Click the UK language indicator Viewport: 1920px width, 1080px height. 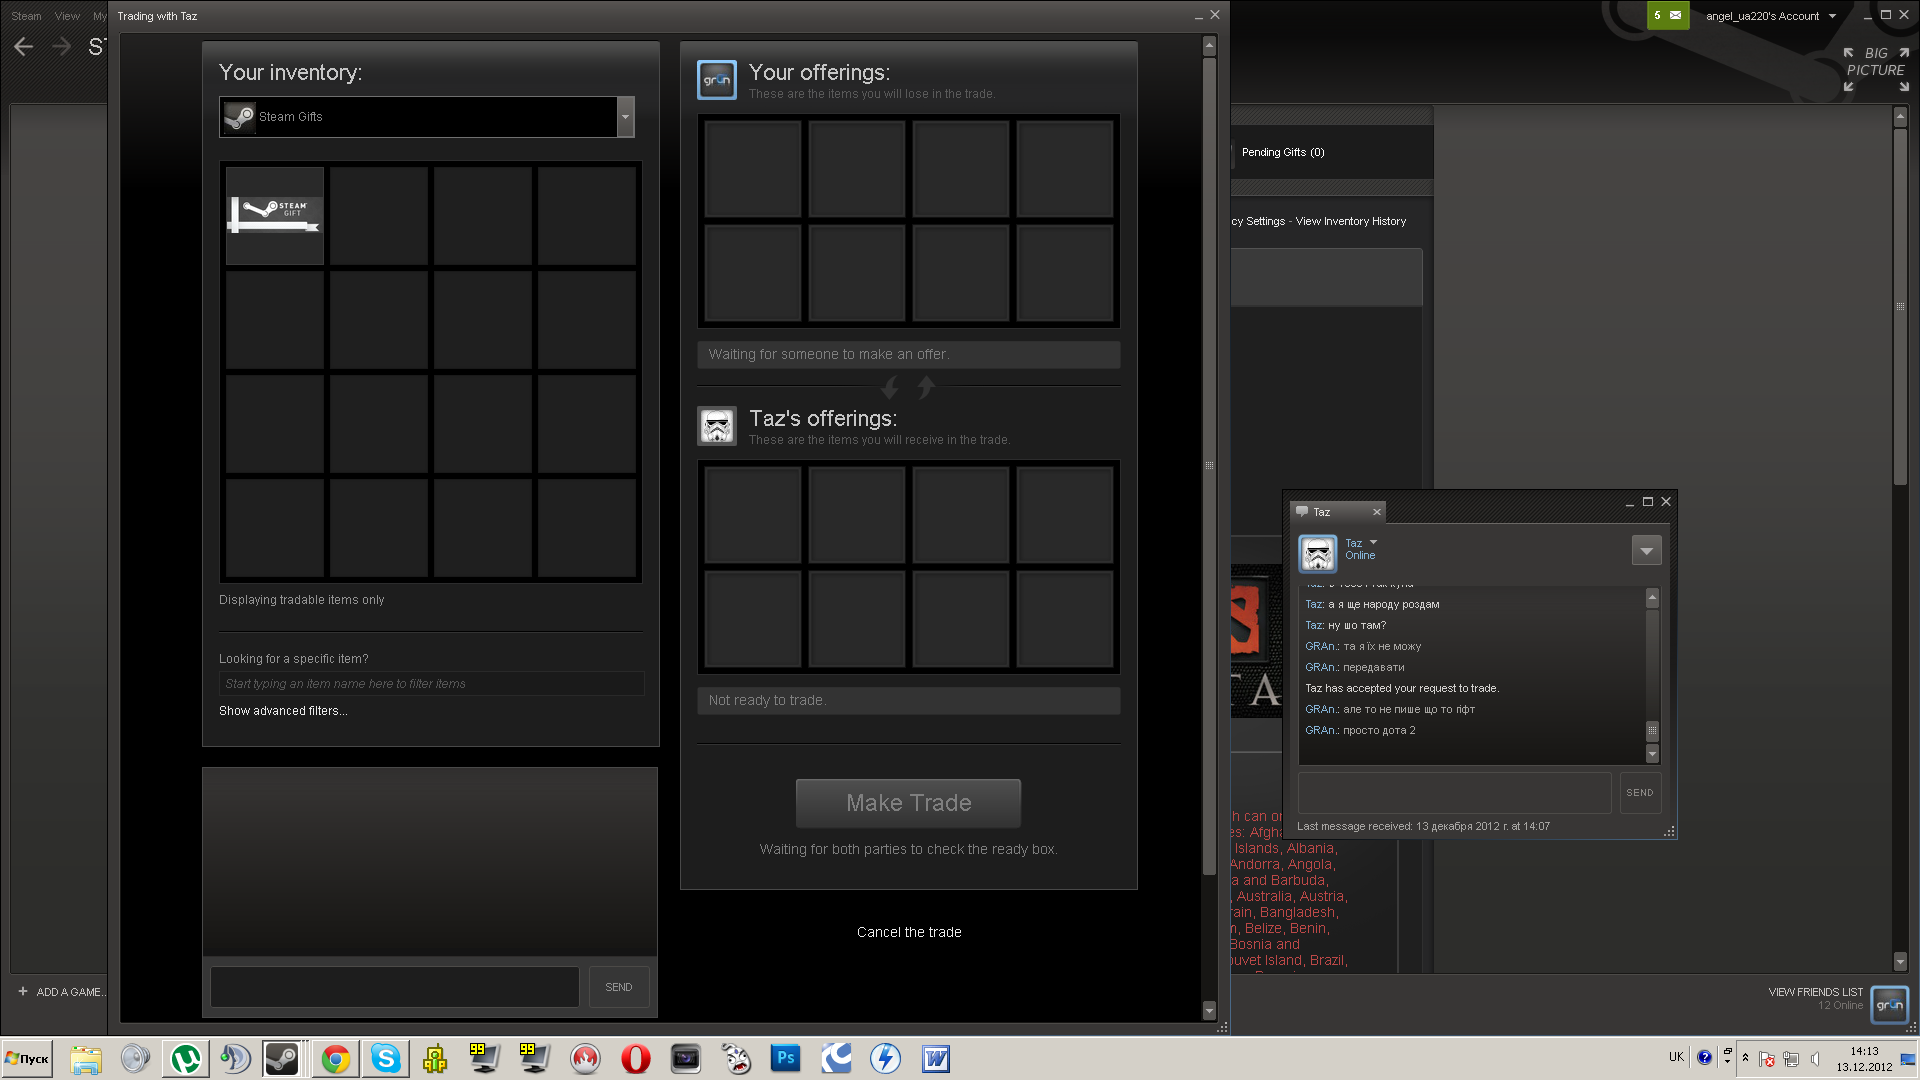tap(1676, 1057)
